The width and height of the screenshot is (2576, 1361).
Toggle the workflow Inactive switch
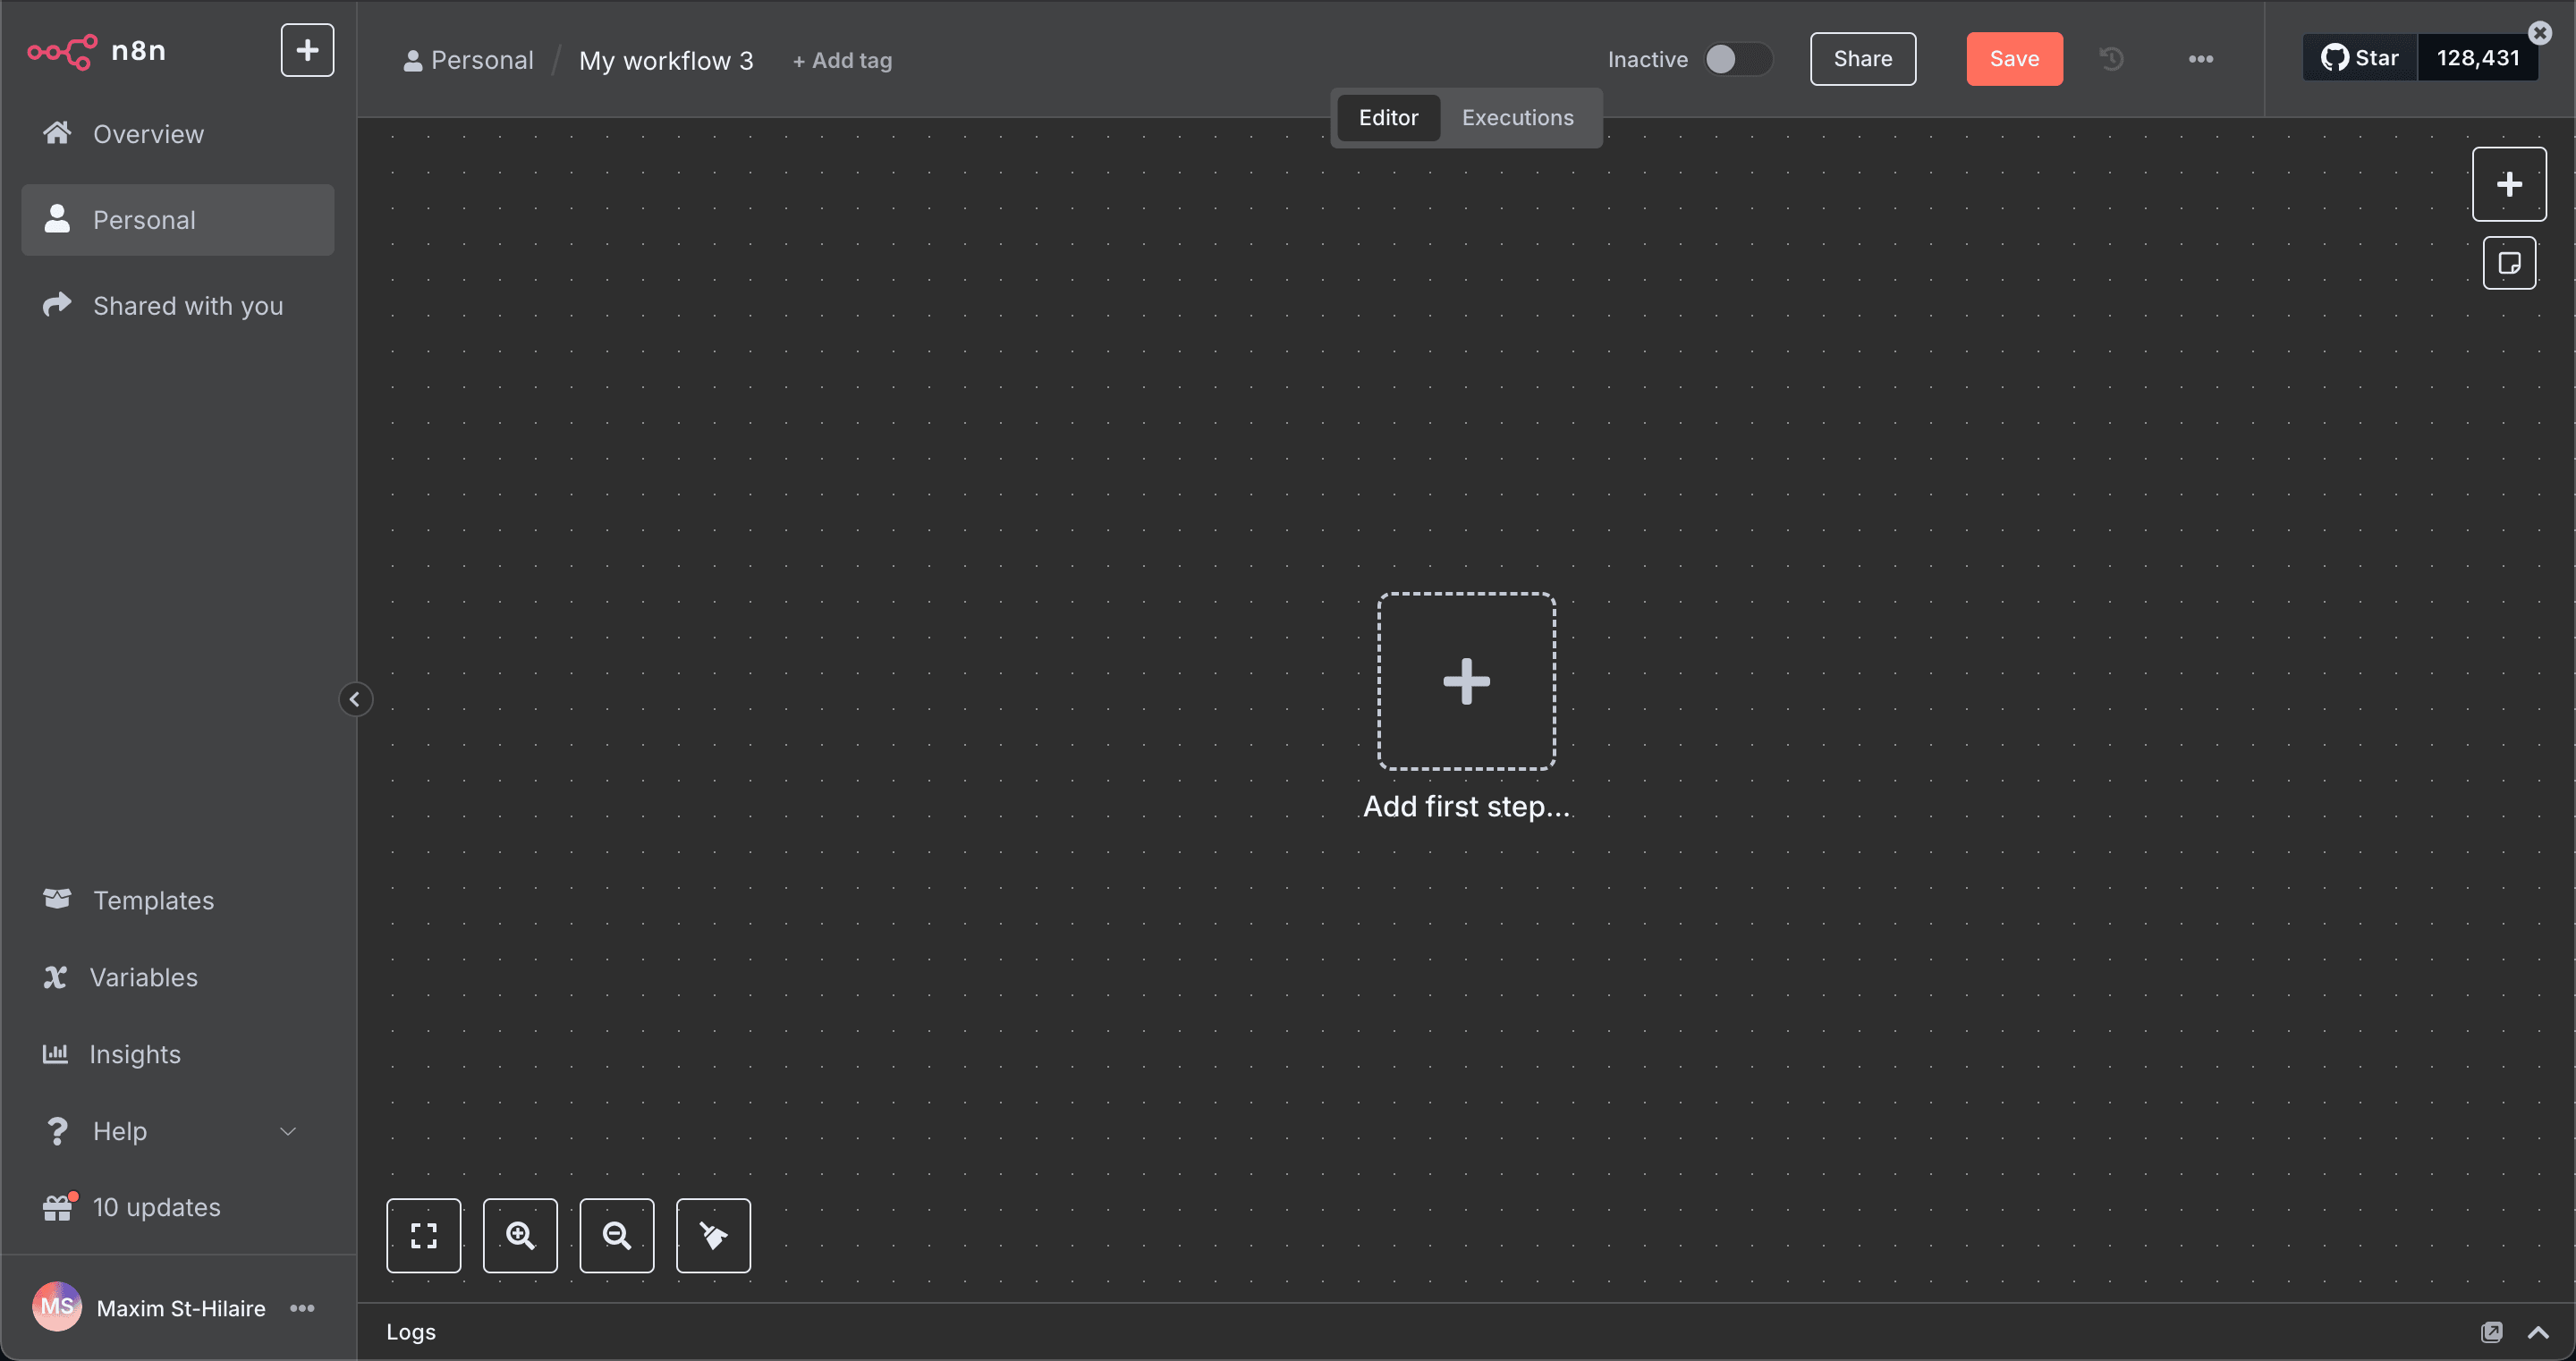(1738, 59)
